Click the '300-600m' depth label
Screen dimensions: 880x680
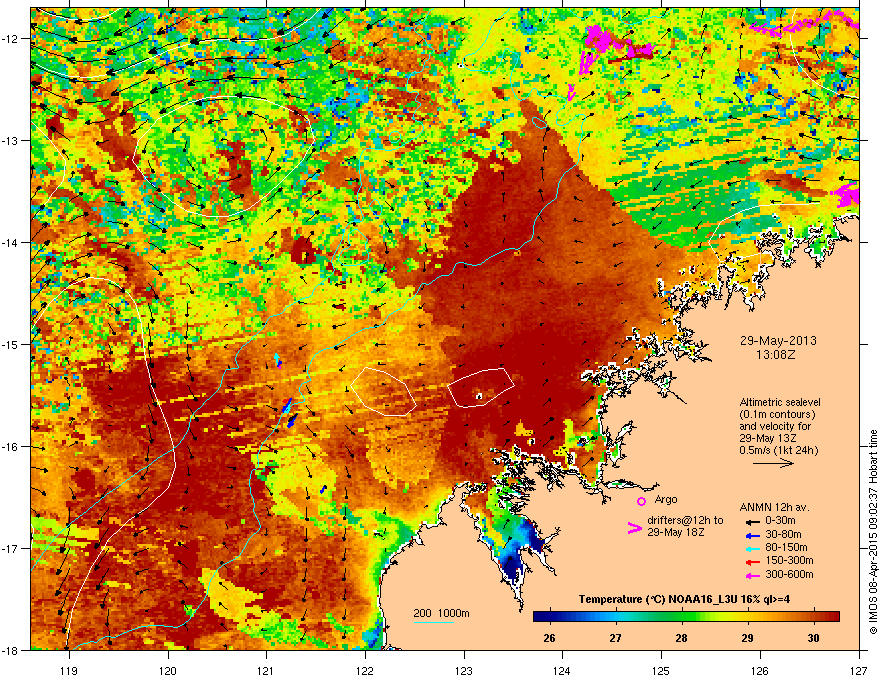coord(789,575)
